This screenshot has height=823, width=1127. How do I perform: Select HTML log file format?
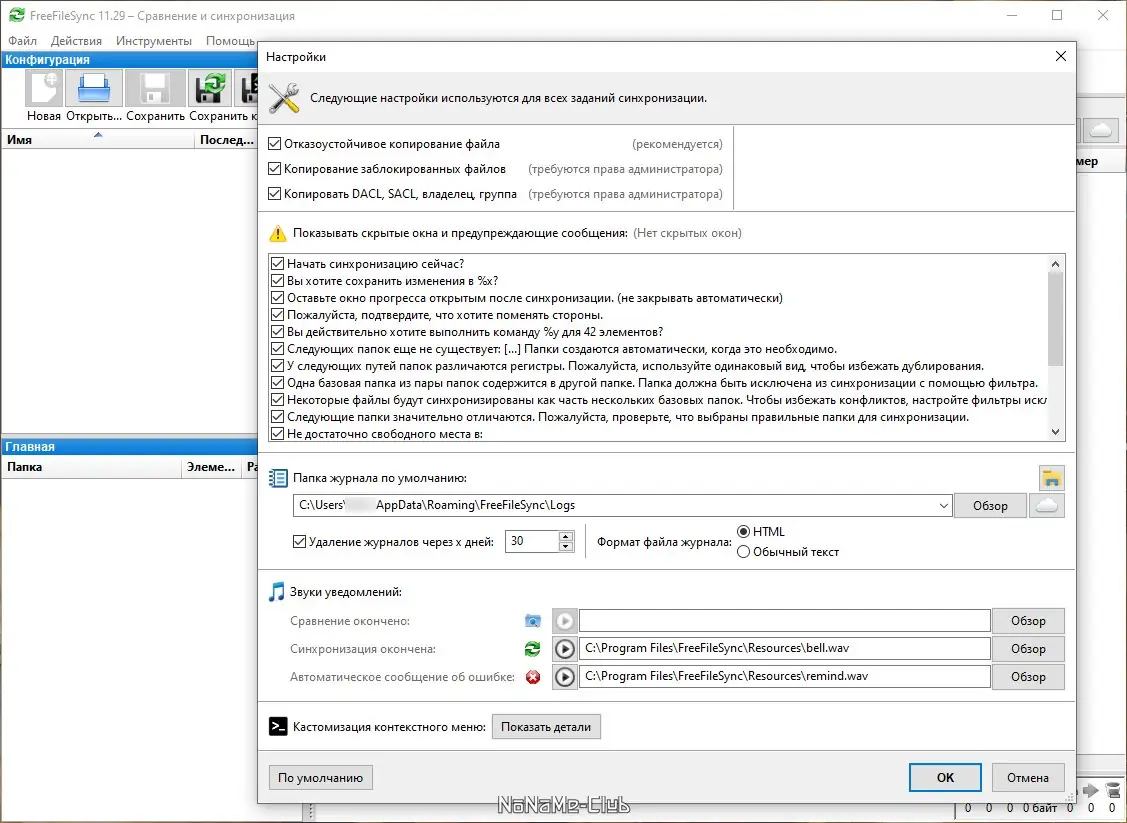pyautogui.click(x=744, y=532)
